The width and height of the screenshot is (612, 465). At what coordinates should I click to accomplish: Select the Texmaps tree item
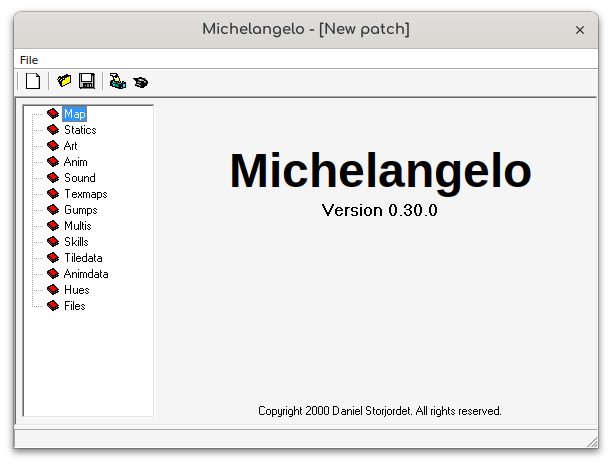click(85, 194)
